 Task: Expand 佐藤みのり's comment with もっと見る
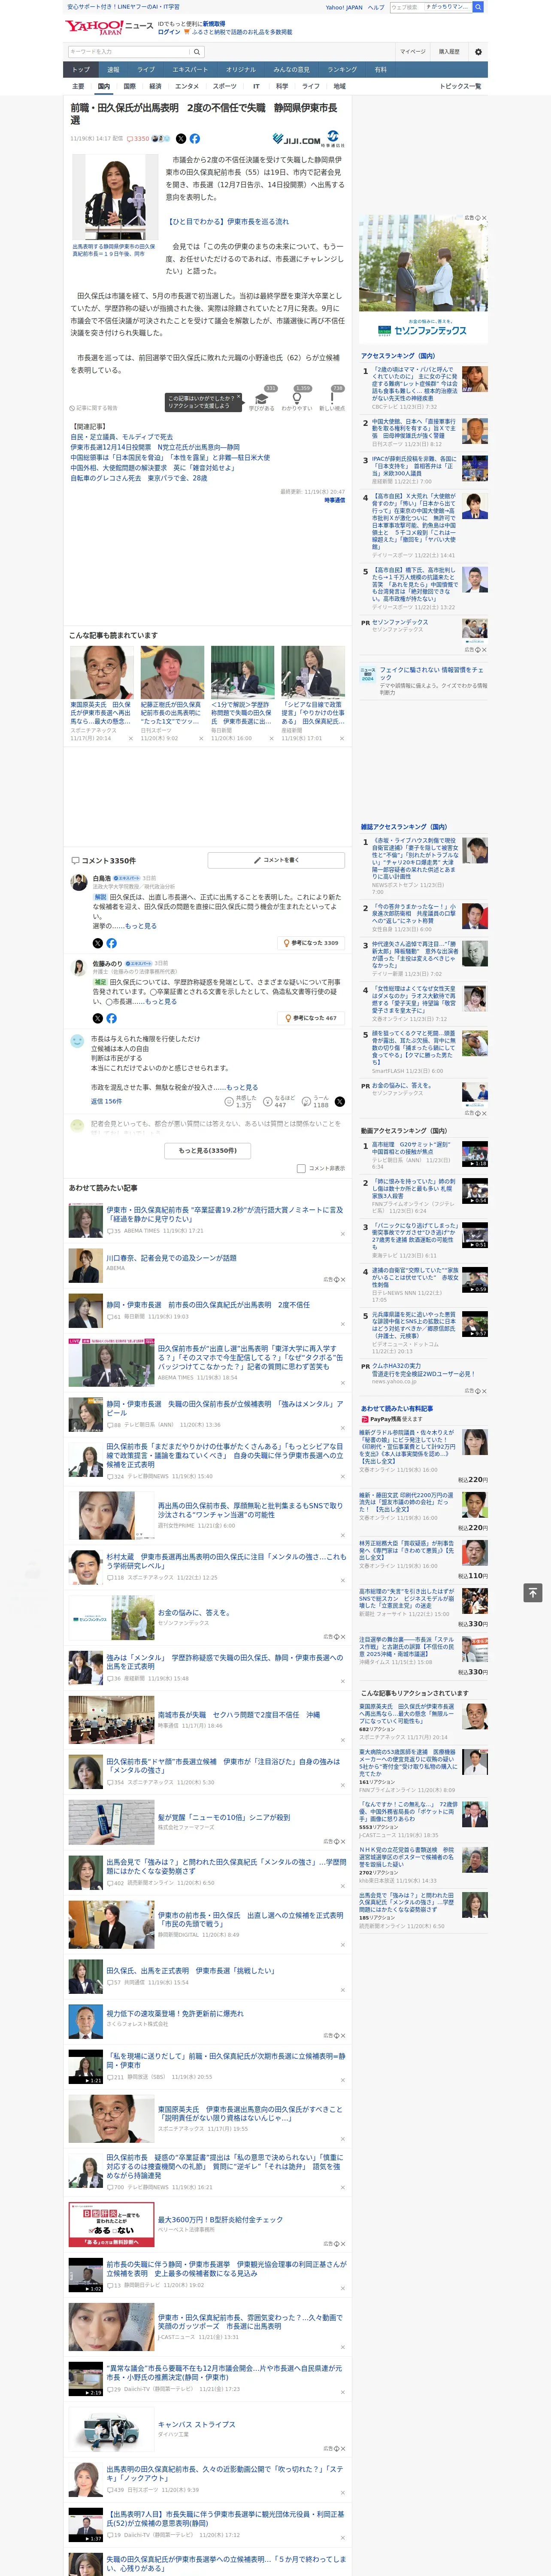point(161,1001)
